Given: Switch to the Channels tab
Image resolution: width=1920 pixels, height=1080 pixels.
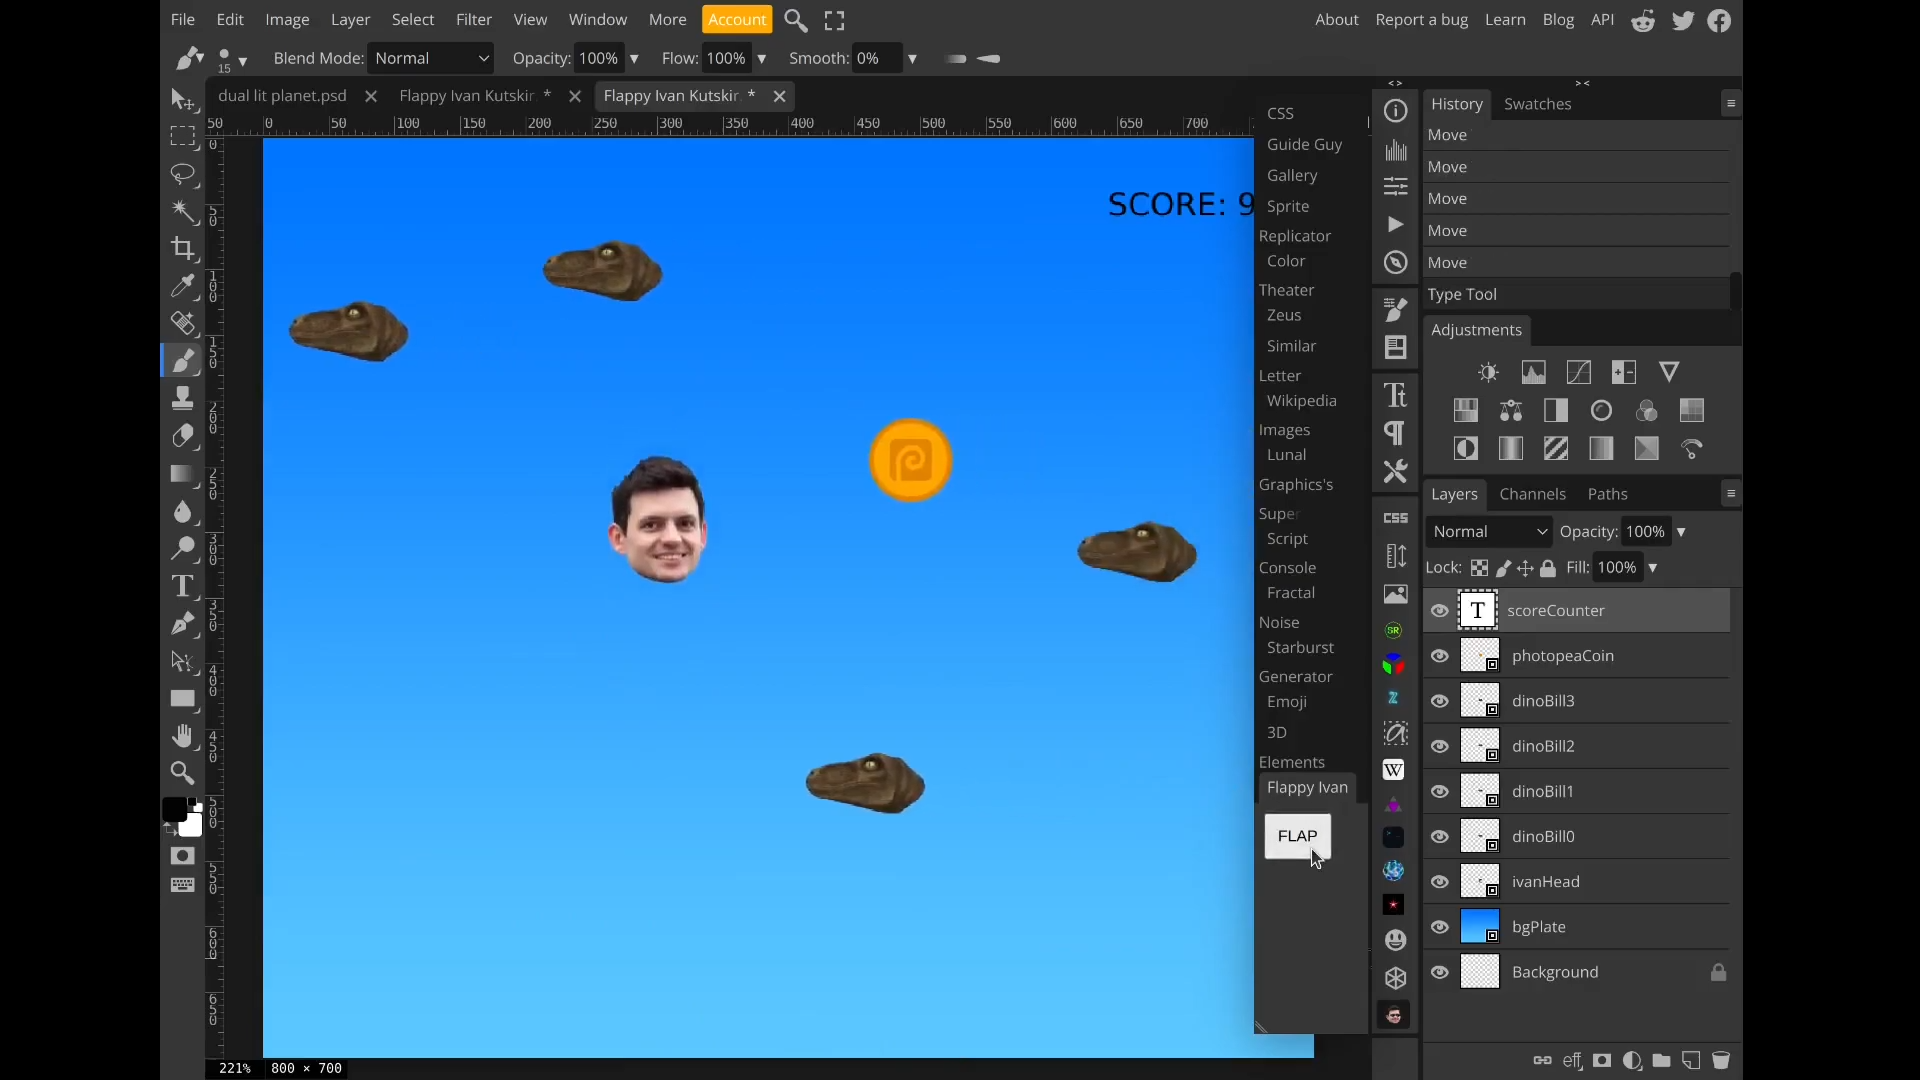Looking at the screenshot, I should [x=1532, y=494].
